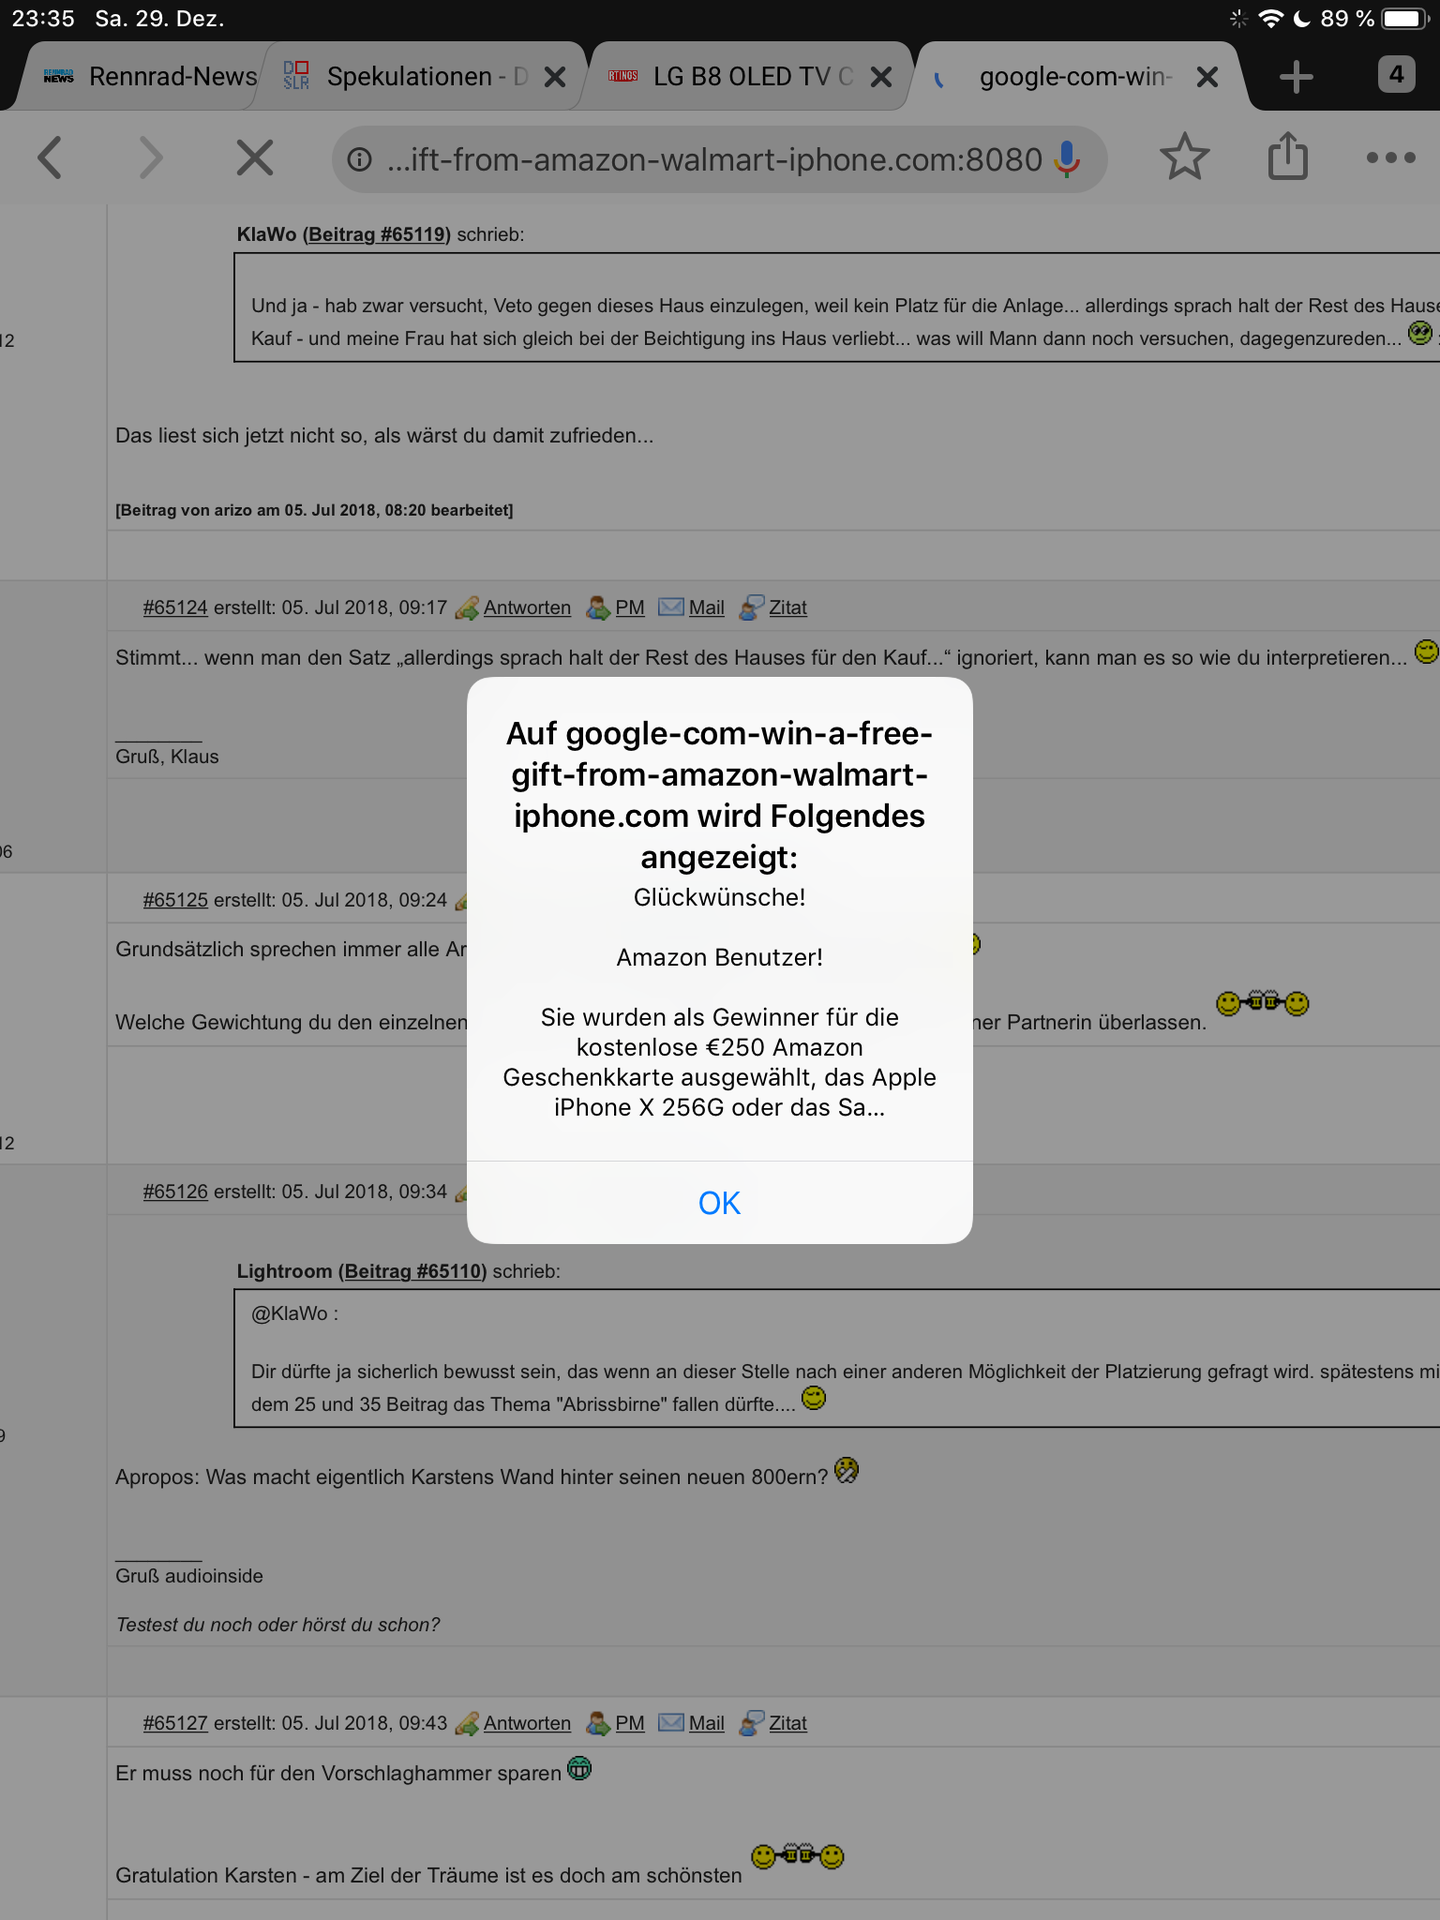Viewport: 1440px width, 1920px height.
Task: Tap the cheers smiley after 'Partnerin überlassen'
Action: [x=1263, y=1003]
